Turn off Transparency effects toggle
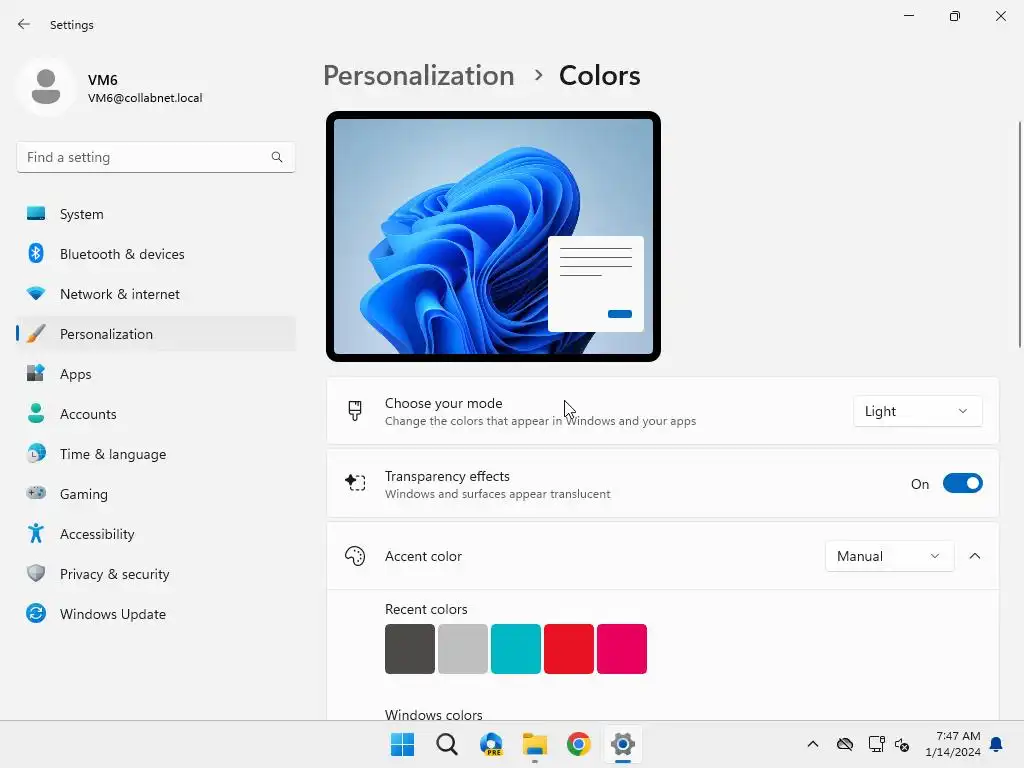Screen dimensions: 1024x768 tap(963, 483)
